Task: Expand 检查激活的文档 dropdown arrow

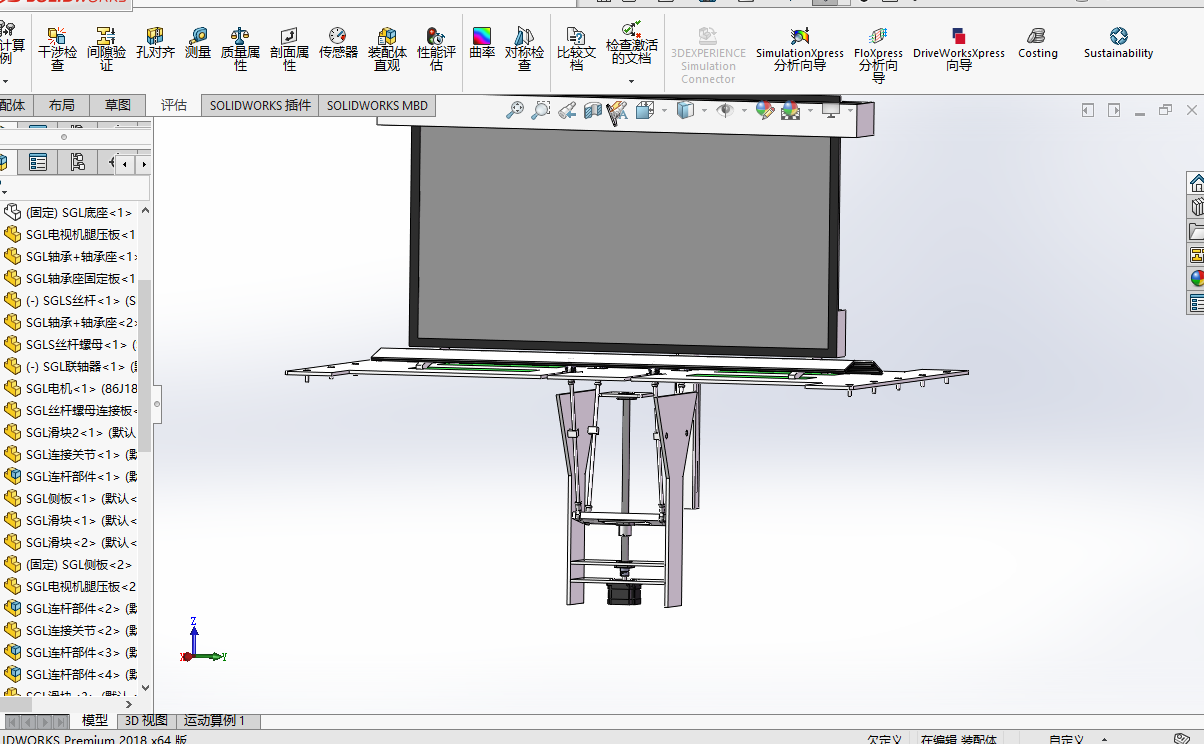Action: (631, 80)
